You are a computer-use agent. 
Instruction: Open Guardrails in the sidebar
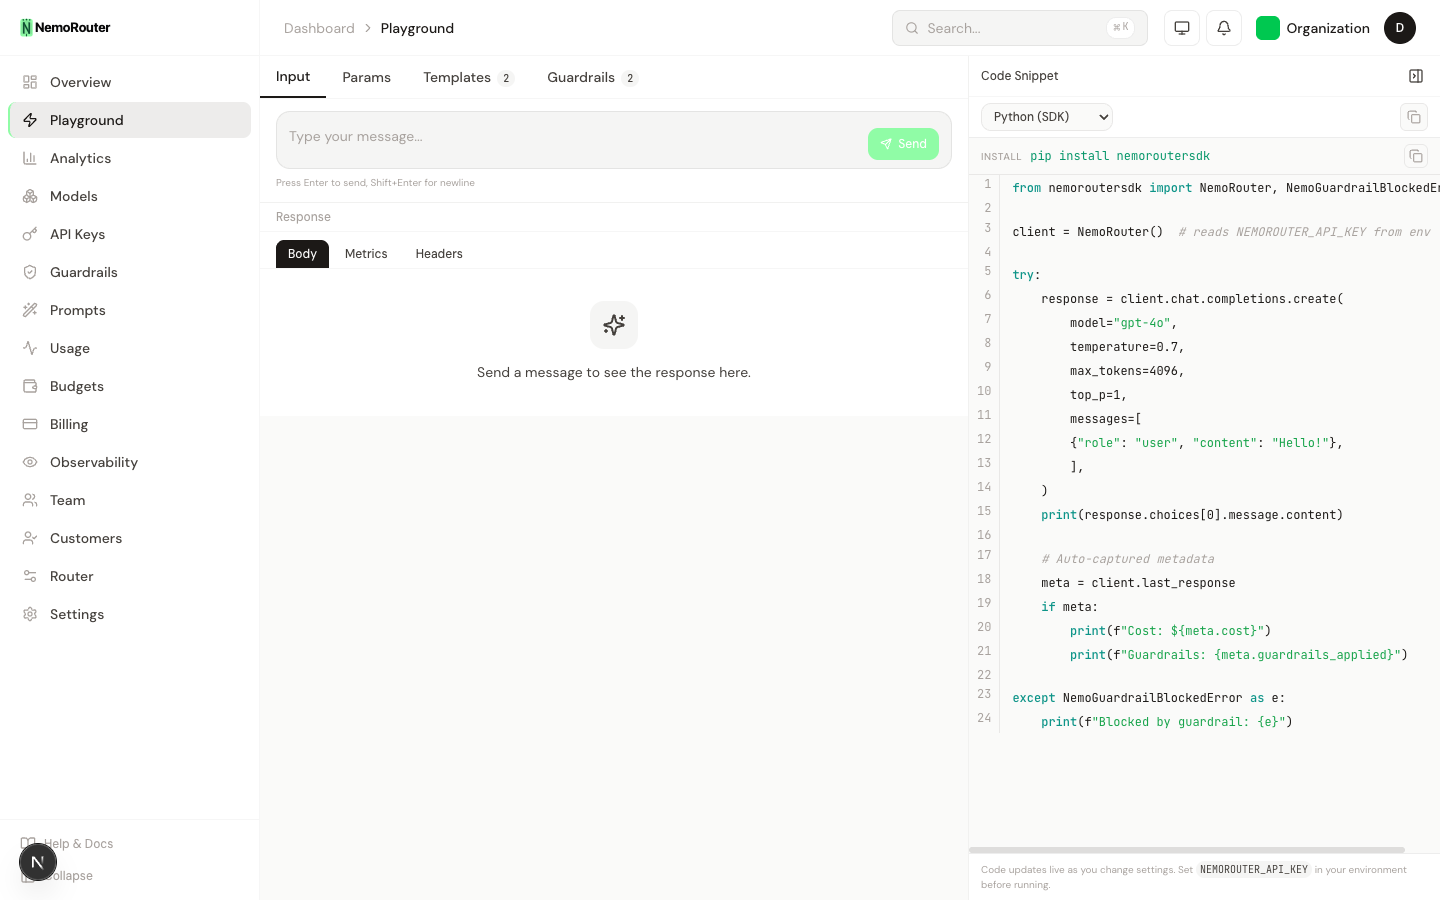pyautogui.click(x=83, y=272)
